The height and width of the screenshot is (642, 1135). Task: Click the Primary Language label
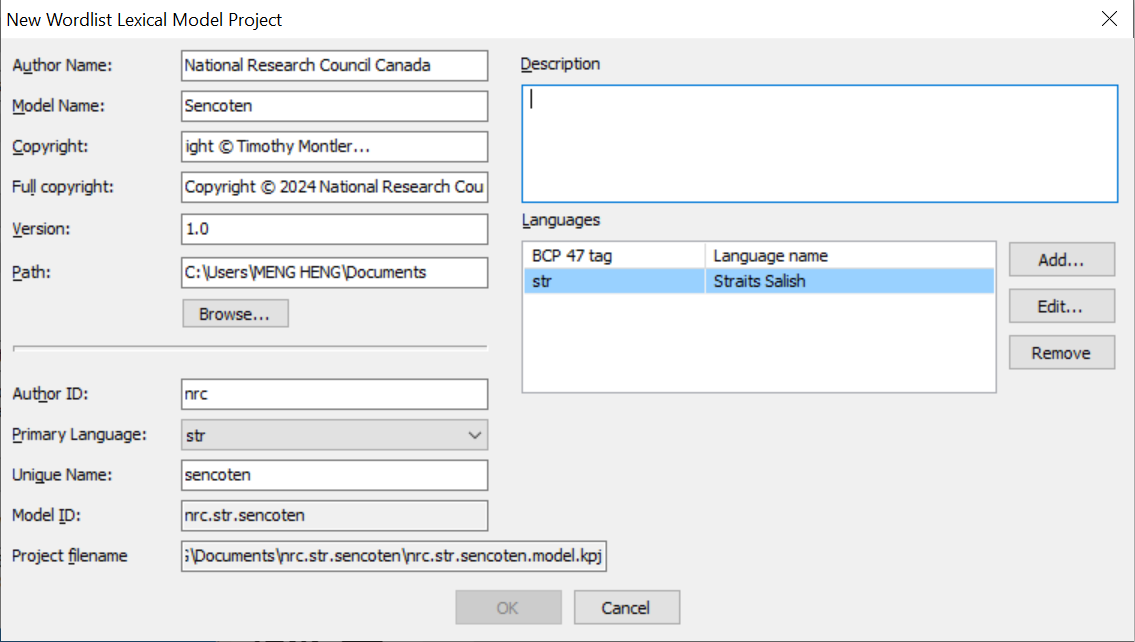[x=79, y=434]
